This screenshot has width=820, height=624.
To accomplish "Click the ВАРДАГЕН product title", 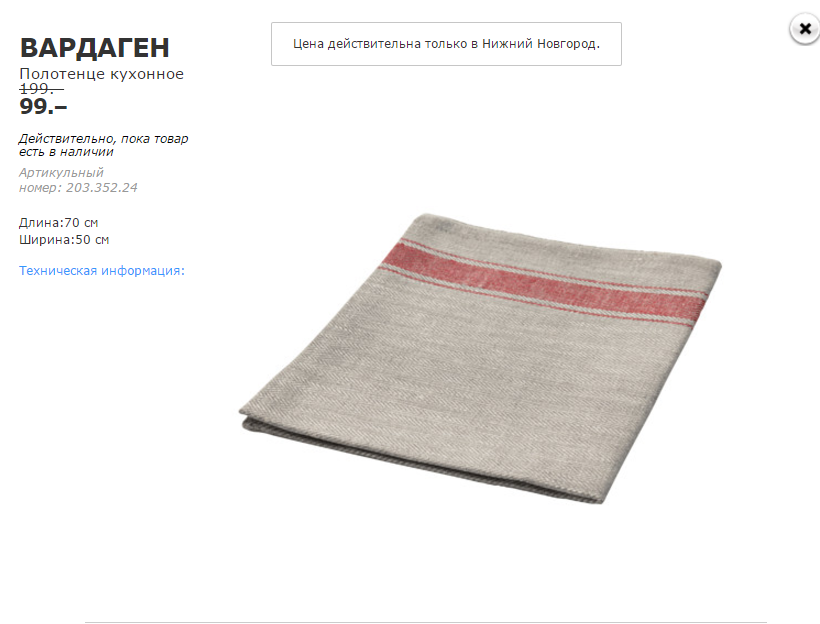I will [x=95, y=48].
